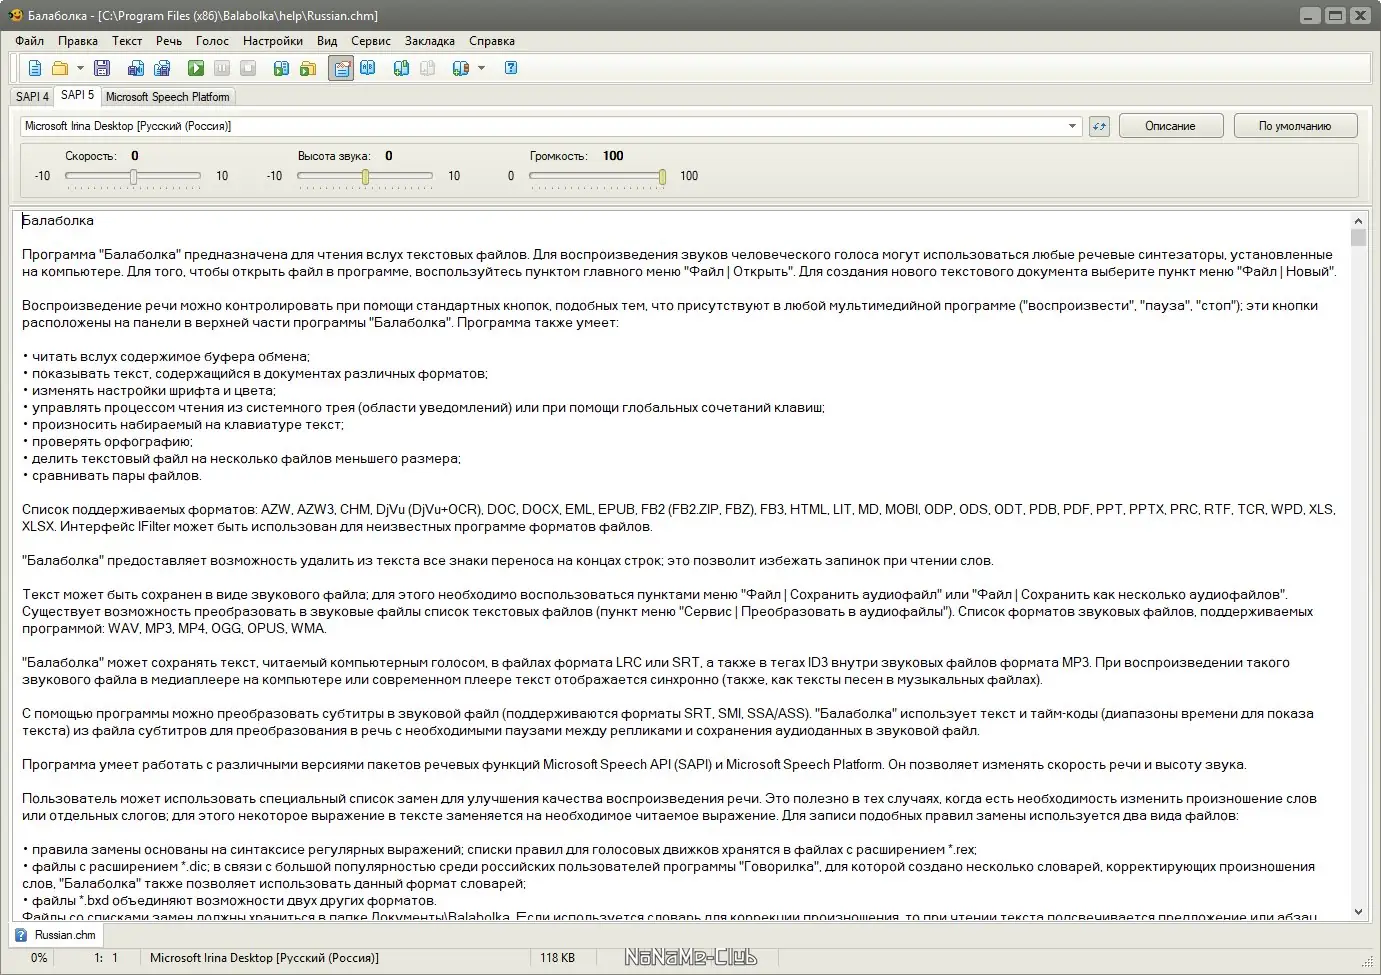Click the quick bookmark icon with orange marker
This screenshot has height=975, width=1381.
pyautogui.click(x=460, y=68)
